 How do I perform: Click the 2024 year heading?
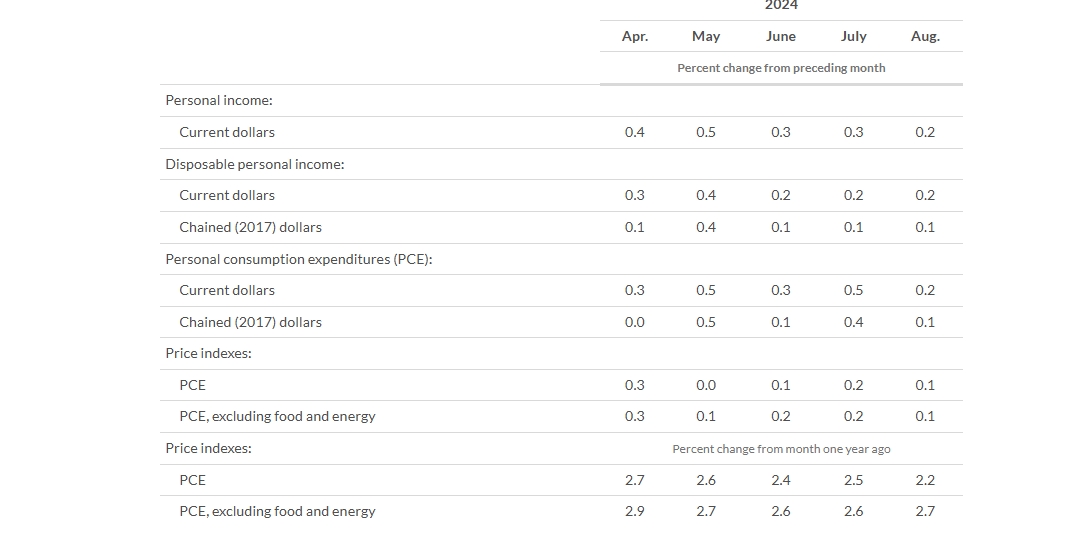[x=781, y=5]
